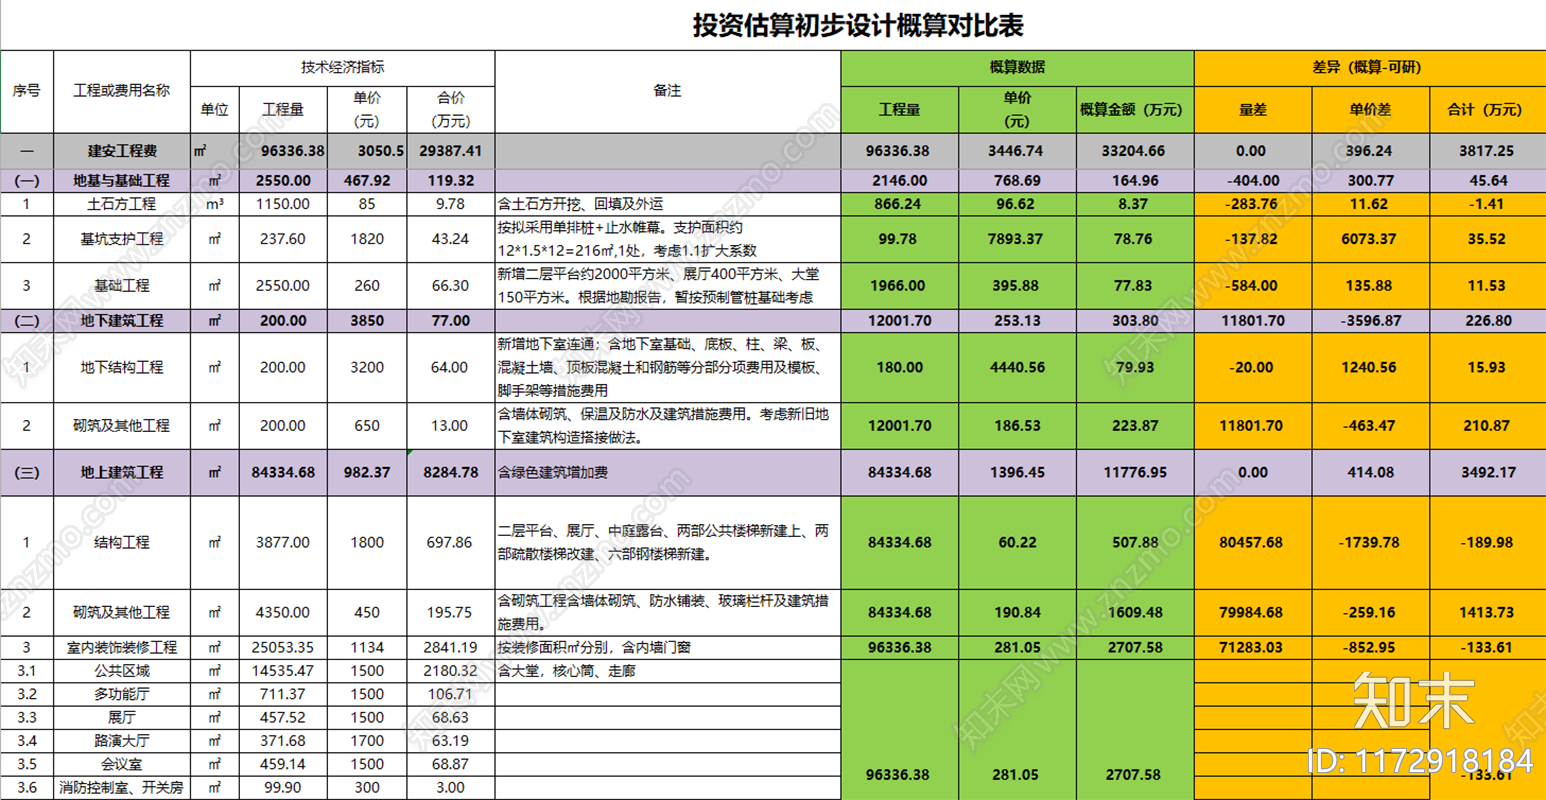Click the 96.62 unit price cell
This screenshot has height=800, width=1546.
tap(1017, 204)
